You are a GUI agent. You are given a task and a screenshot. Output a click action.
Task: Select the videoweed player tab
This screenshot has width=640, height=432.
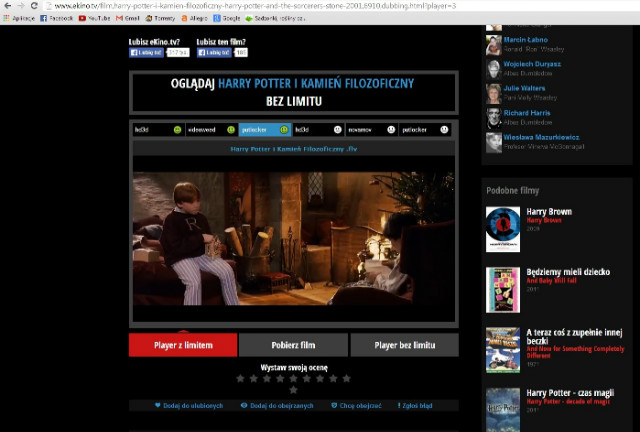tap(211, 130)
